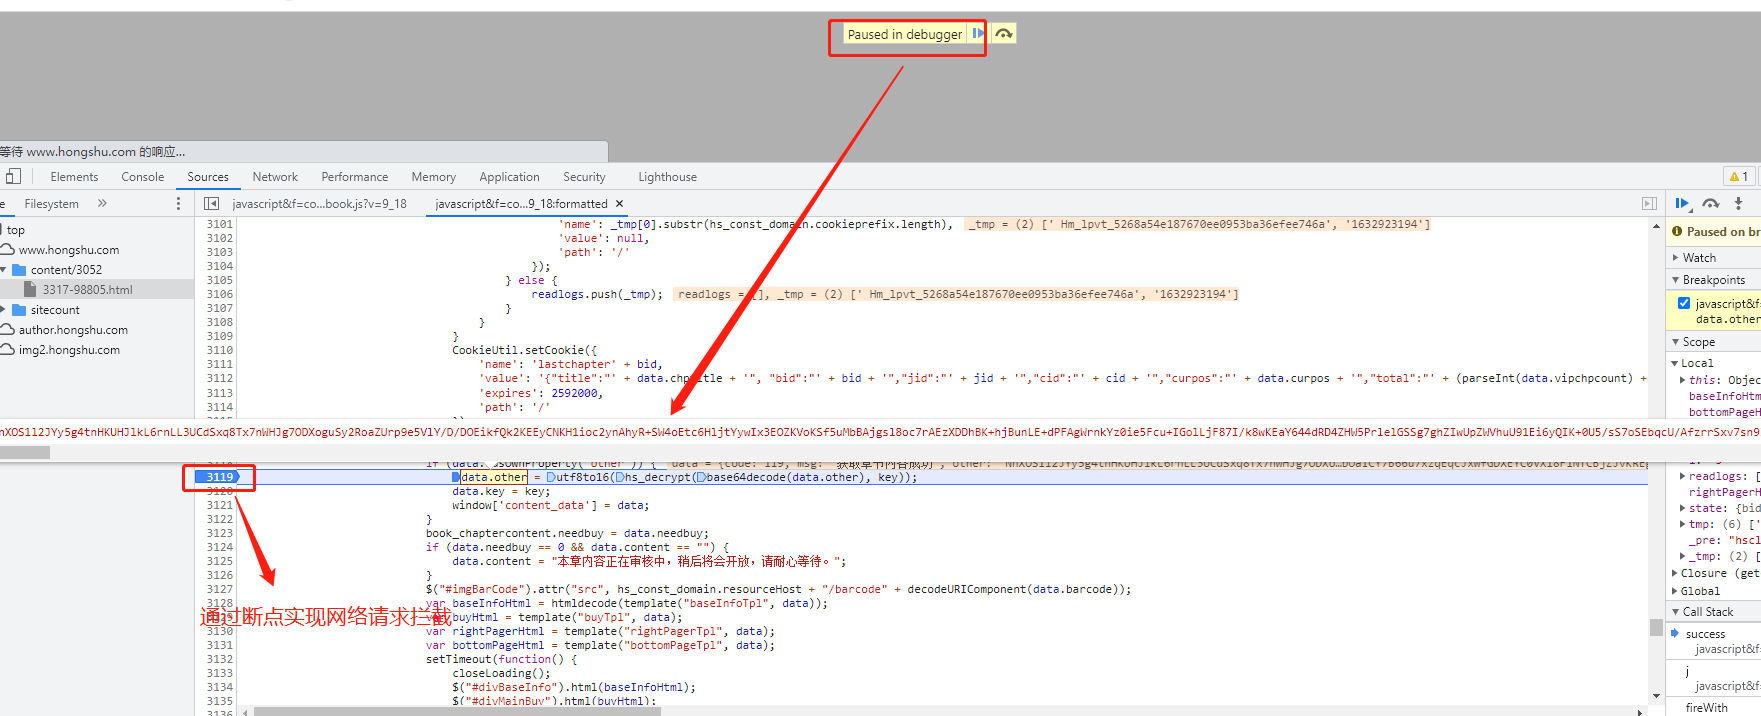Screen dimensions: 1761x716
Task: Set breakpoint on line 3123 gutter
Action: coord(219,533)
